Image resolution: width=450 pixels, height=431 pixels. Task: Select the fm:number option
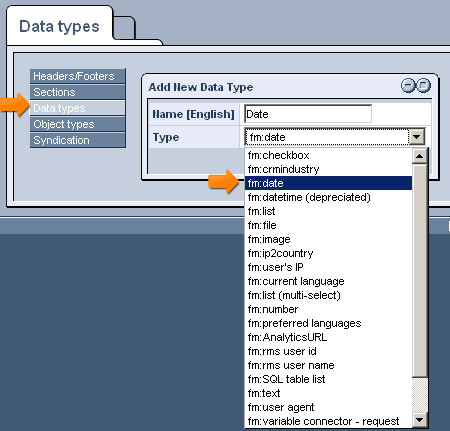tap(328, 309)
